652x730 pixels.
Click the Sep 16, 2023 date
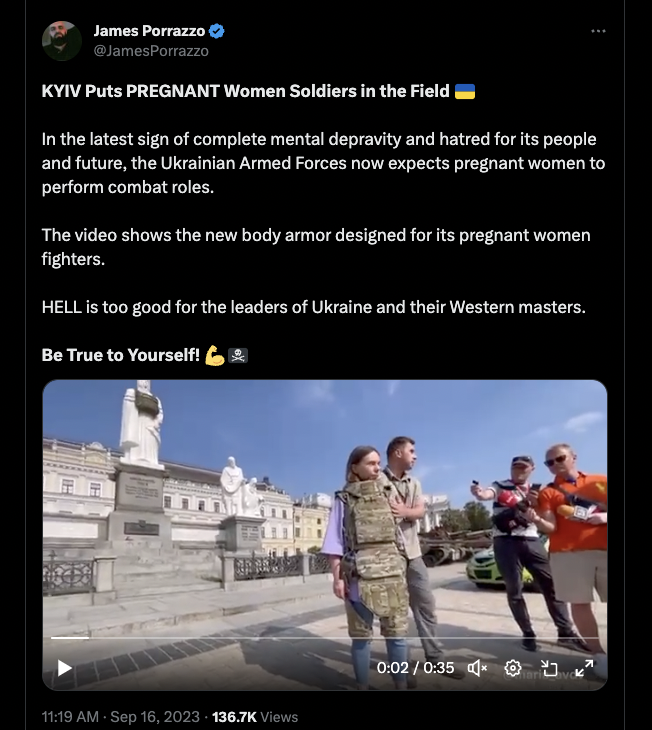point(155,717)
